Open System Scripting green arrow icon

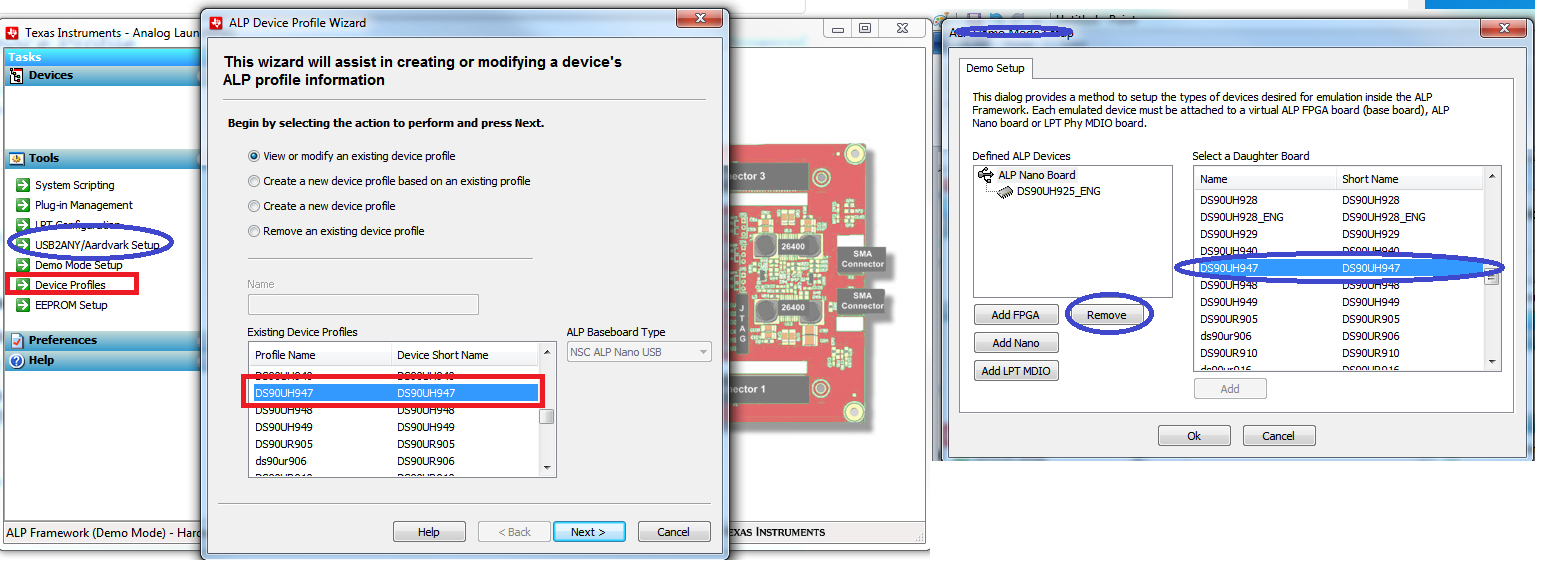[23, 185]
